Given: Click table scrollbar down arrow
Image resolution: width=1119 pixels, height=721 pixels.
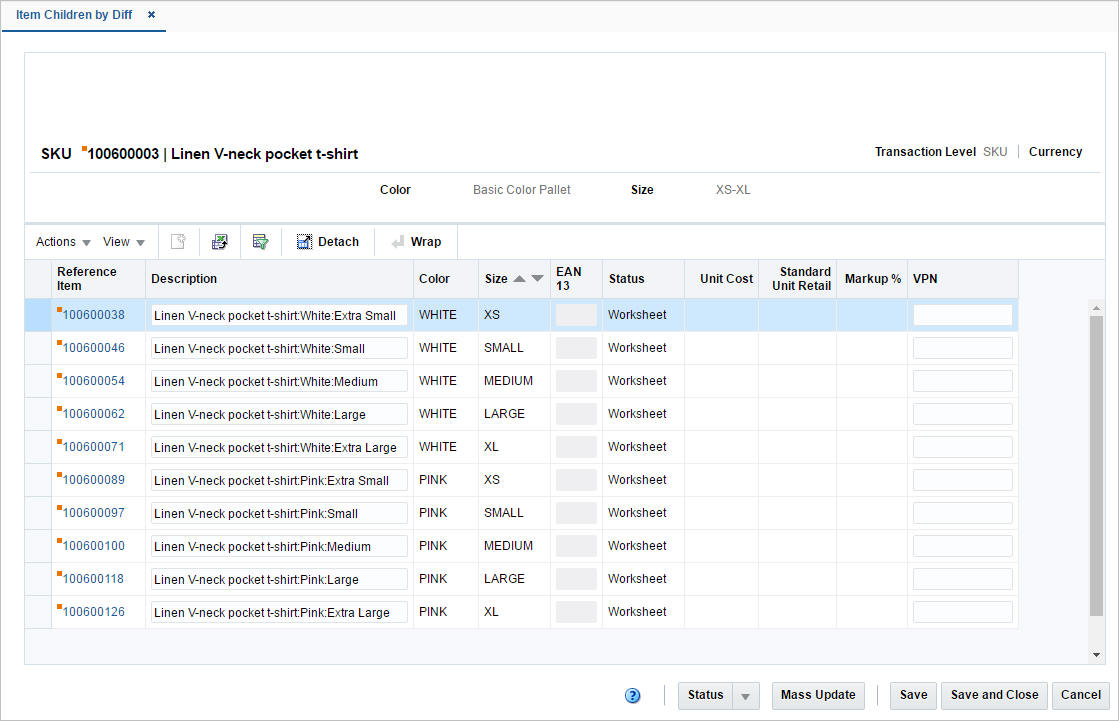Looking at the screenshot, I should click(x=1096, y=655).
